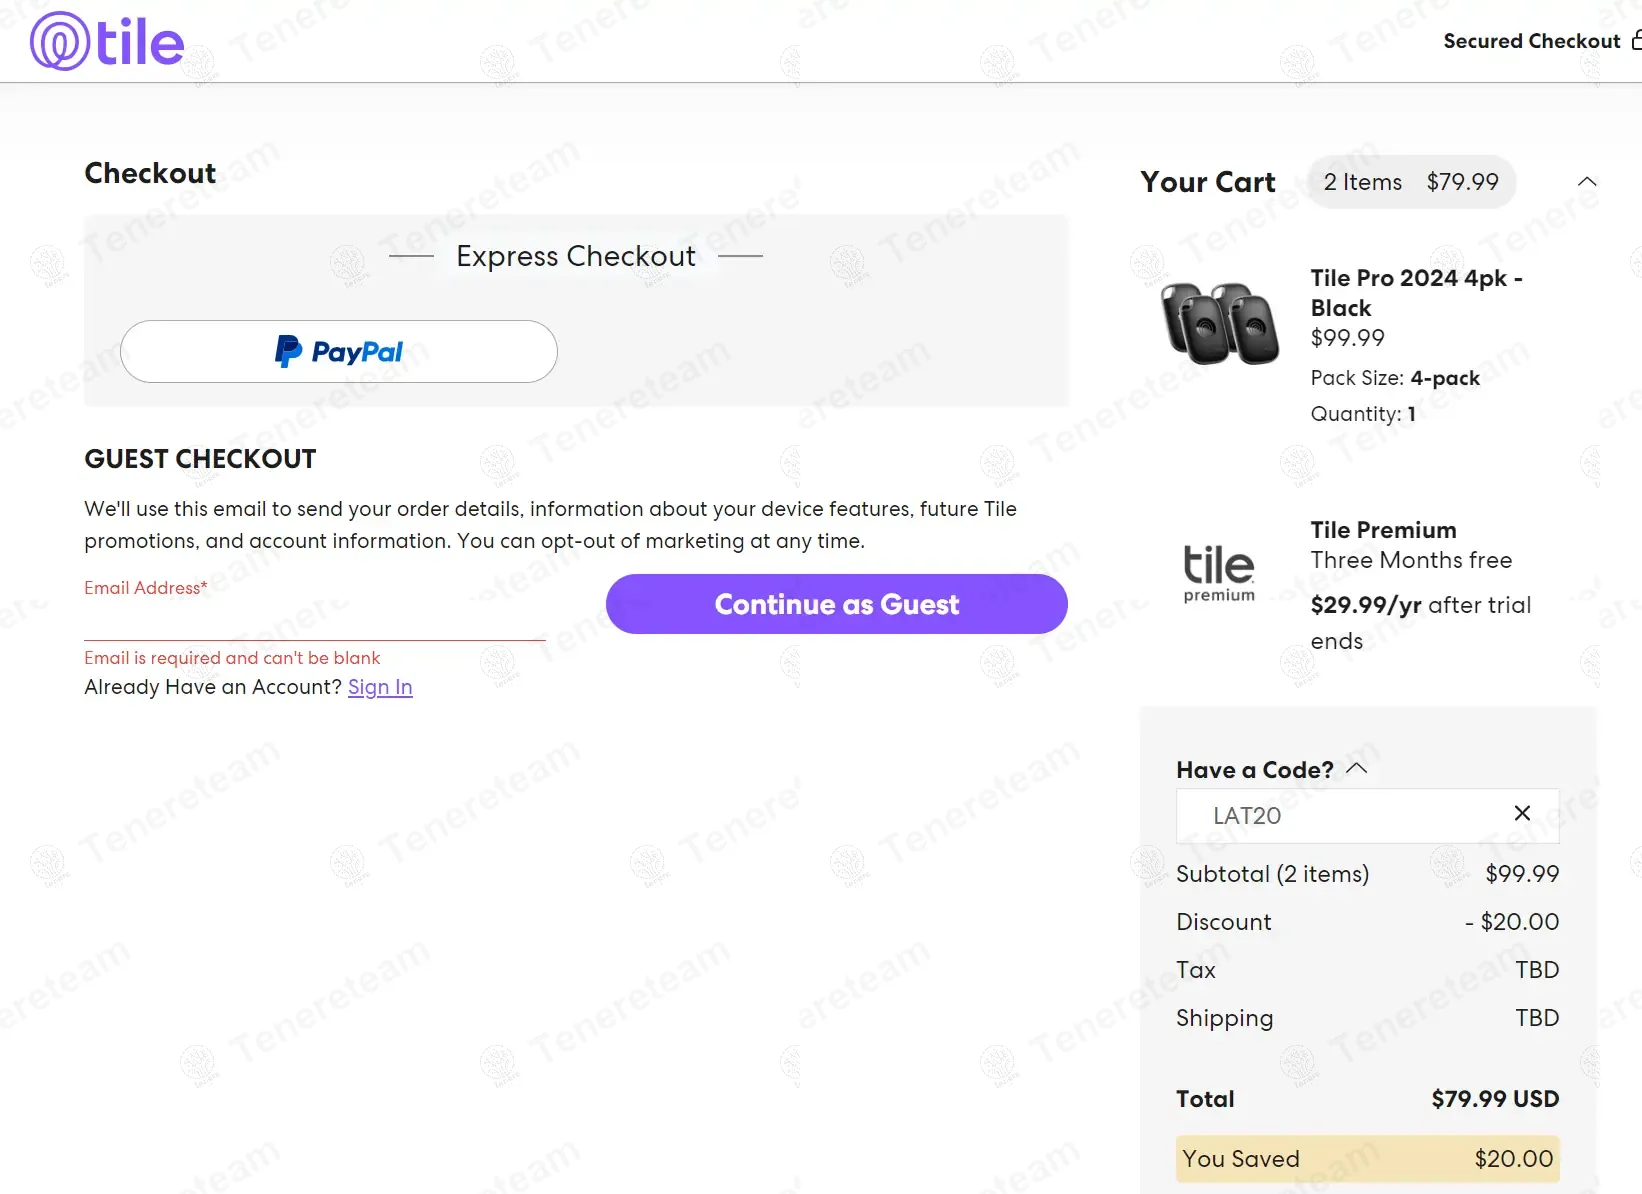Image resolution: width=1642 pixels, height=1194 pixels.
Task: Open the Sign In link
Action: click(380, 687)
